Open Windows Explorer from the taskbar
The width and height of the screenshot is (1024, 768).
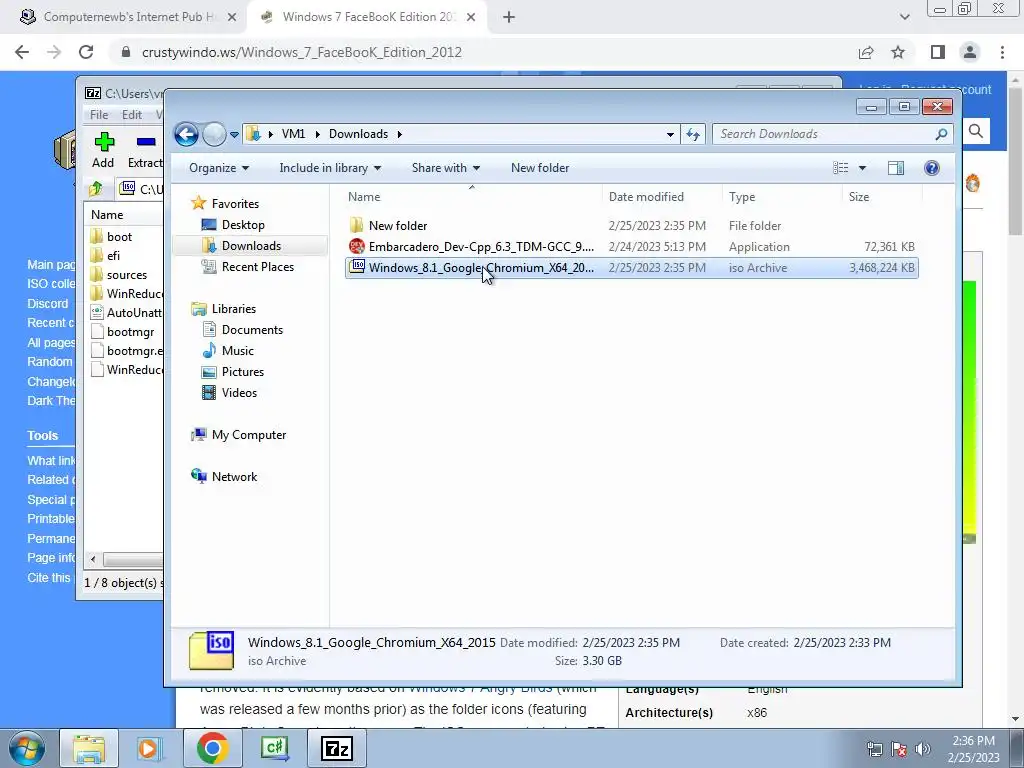89,748
